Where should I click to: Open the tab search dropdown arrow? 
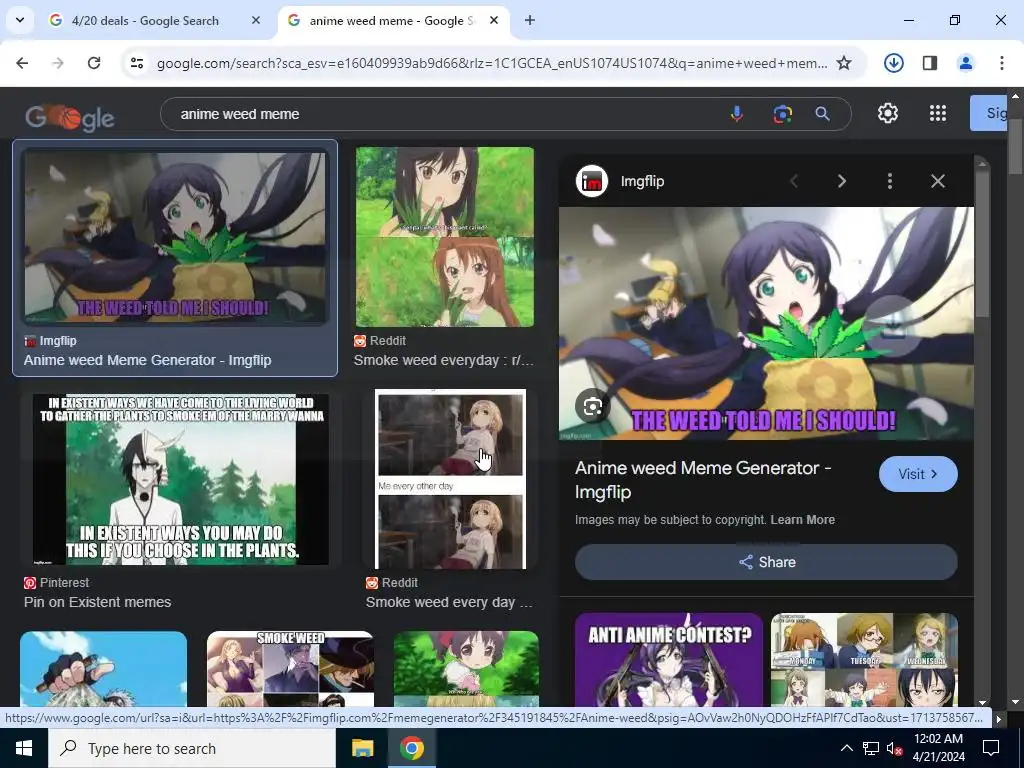[x=20, y=20]
